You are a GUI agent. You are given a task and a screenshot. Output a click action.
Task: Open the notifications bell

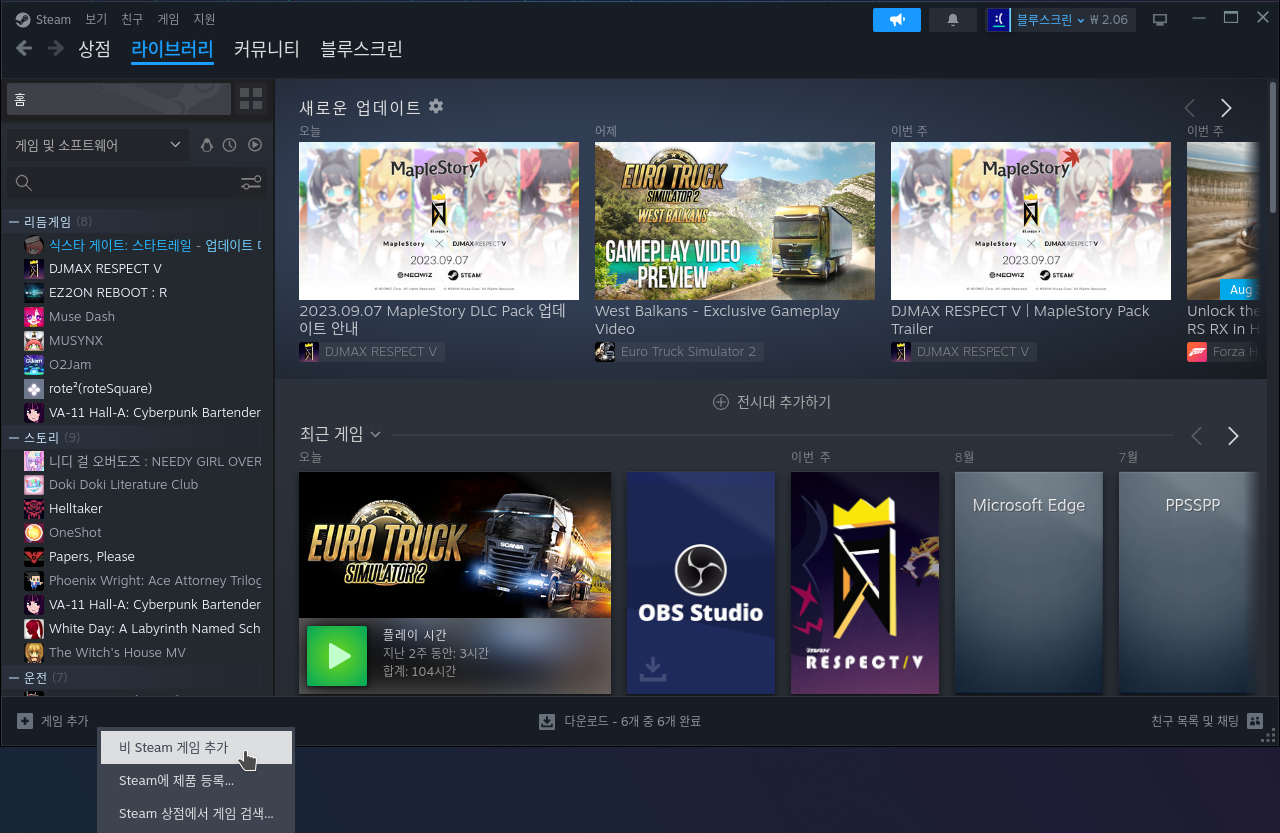(953, 20)
